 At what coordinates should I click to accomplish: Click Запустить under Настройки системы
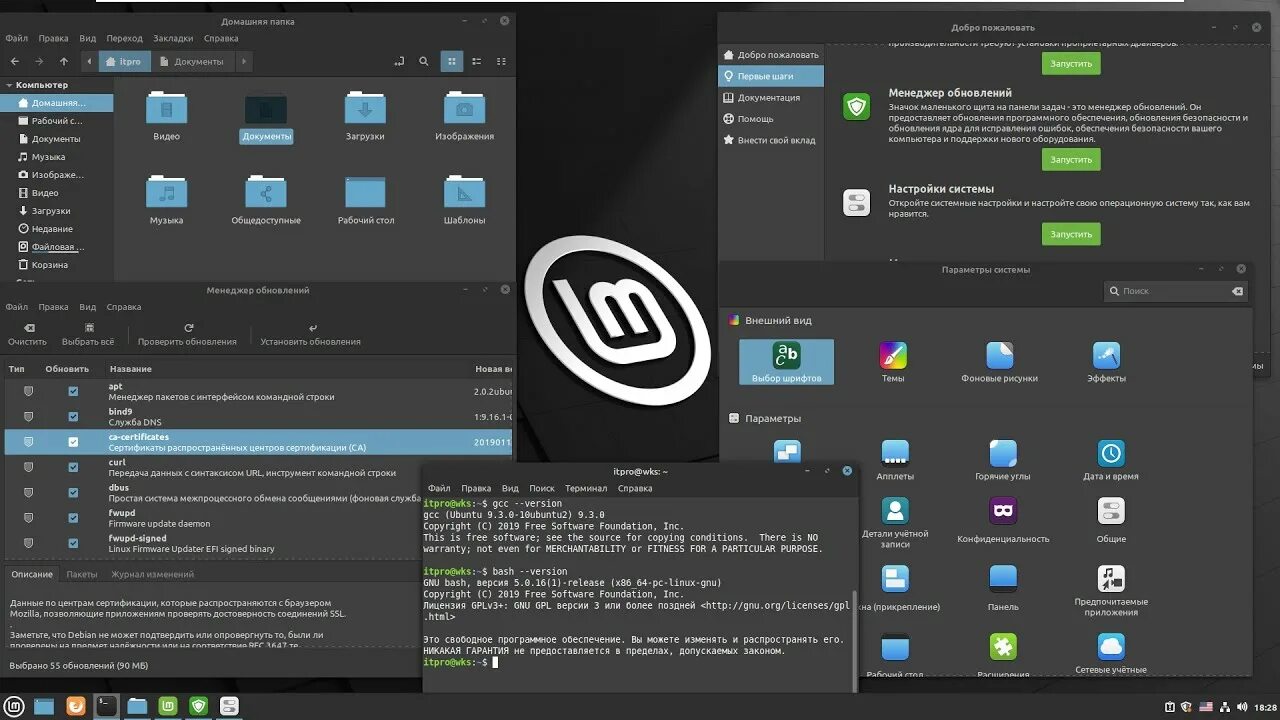[1071, 233]
